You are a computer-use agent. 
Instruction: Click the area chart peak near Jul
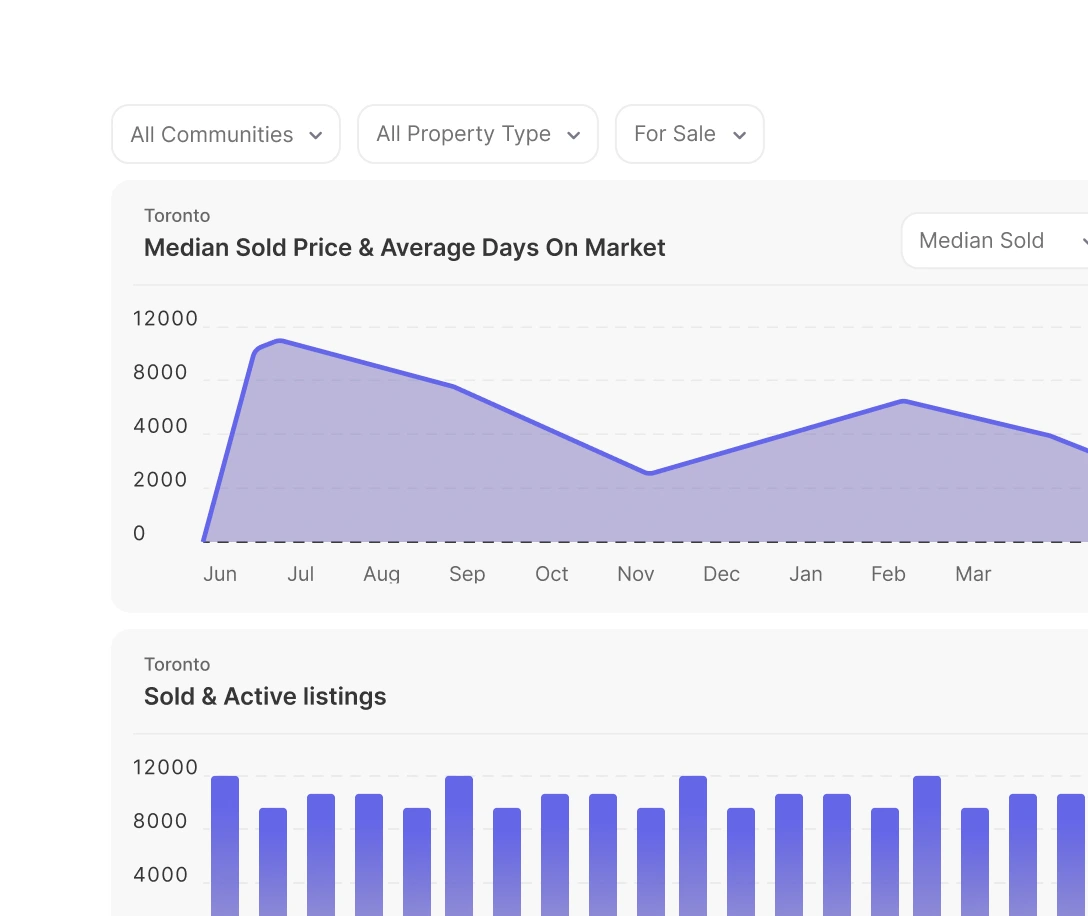click(x=279, y=341)
